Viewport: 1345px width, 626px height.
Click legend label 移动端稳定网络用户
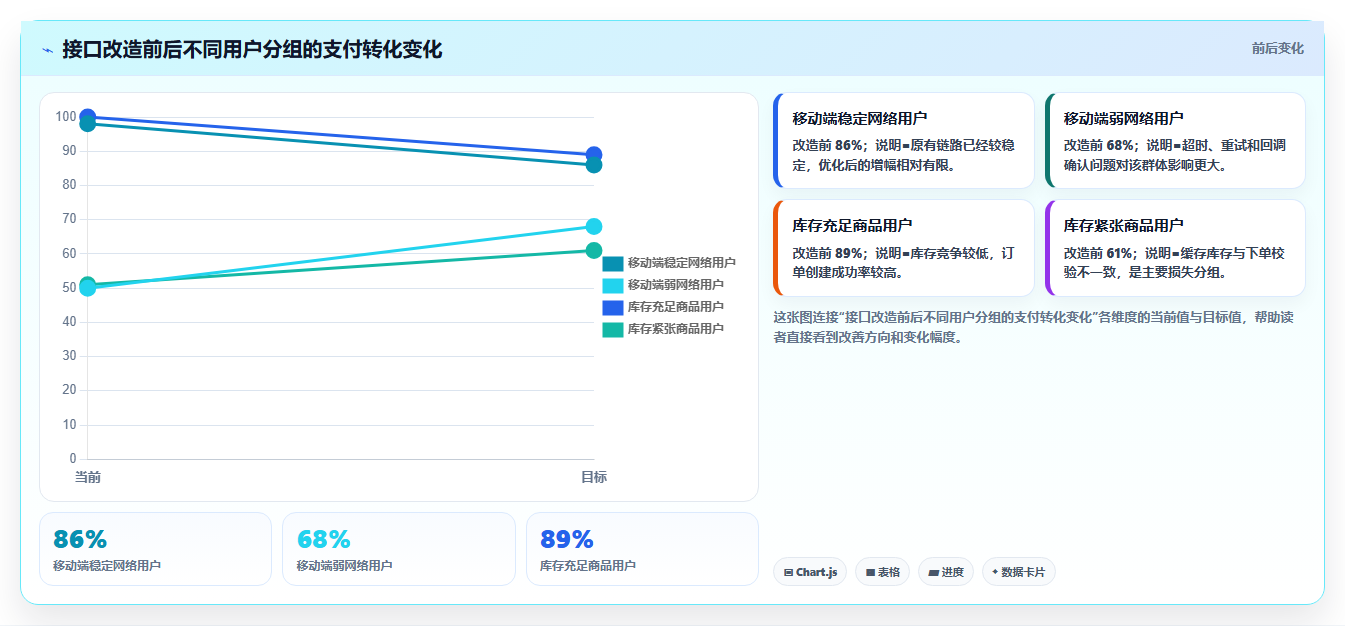(682, 263)
